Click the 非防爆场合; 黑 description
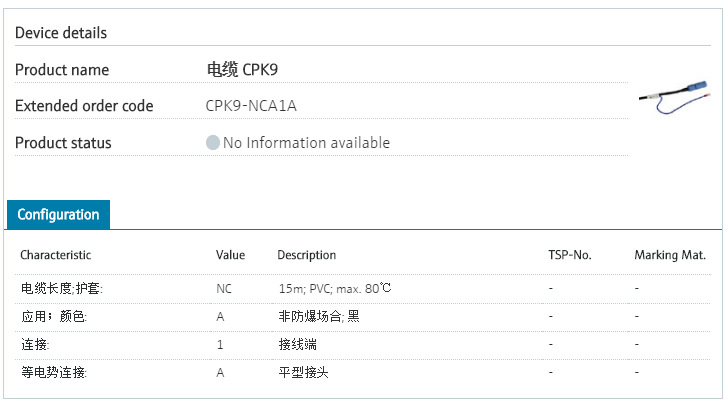 pyautogui.click(x=318, y=316)
